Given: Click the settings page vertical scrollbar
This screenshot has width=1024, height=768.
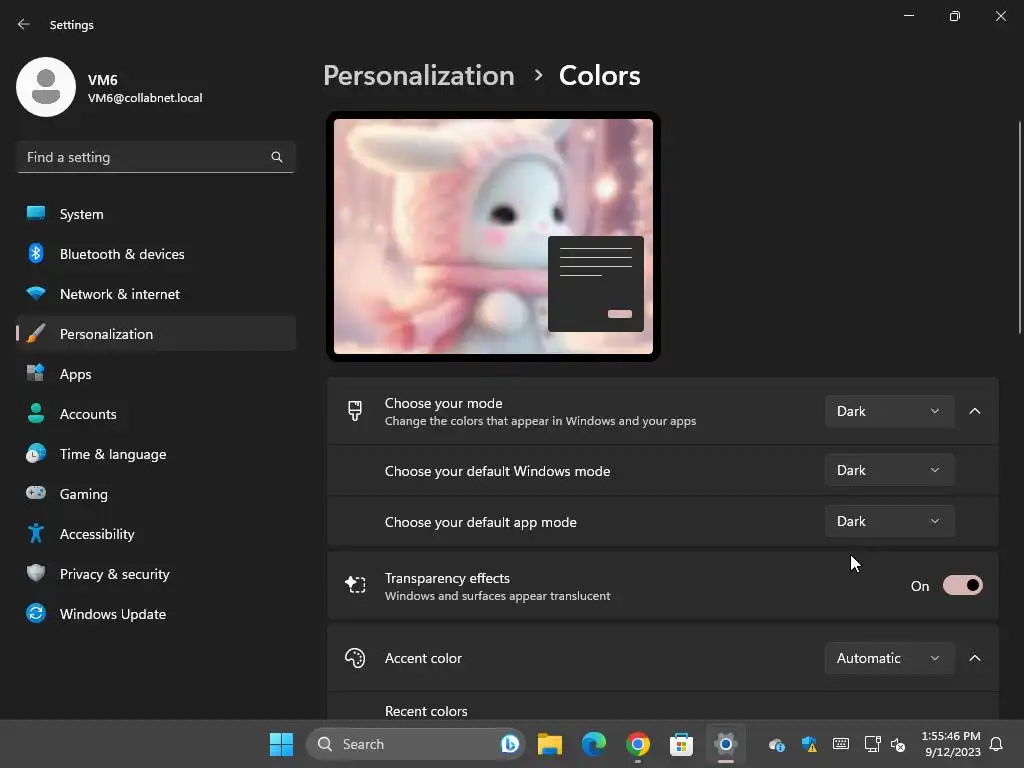Looking at the screenshot, I should (1019, 229).
